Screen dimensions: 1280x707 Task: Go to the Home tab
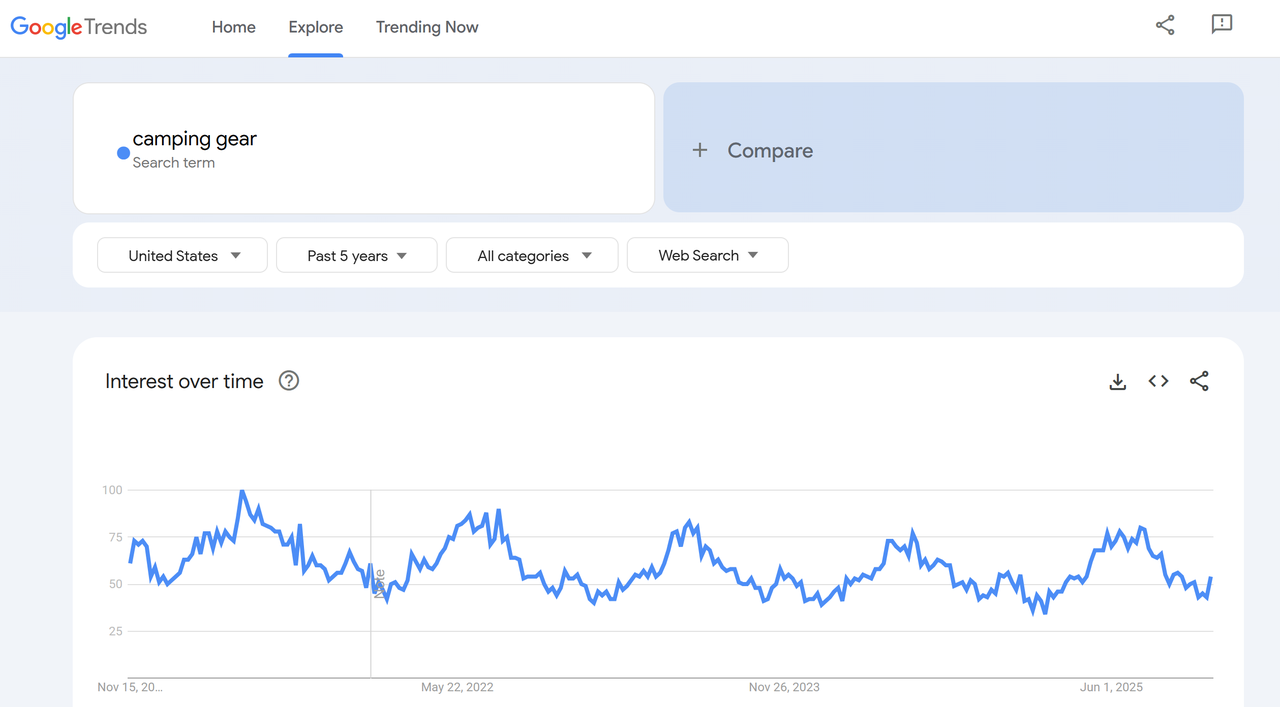coord(233,27)
